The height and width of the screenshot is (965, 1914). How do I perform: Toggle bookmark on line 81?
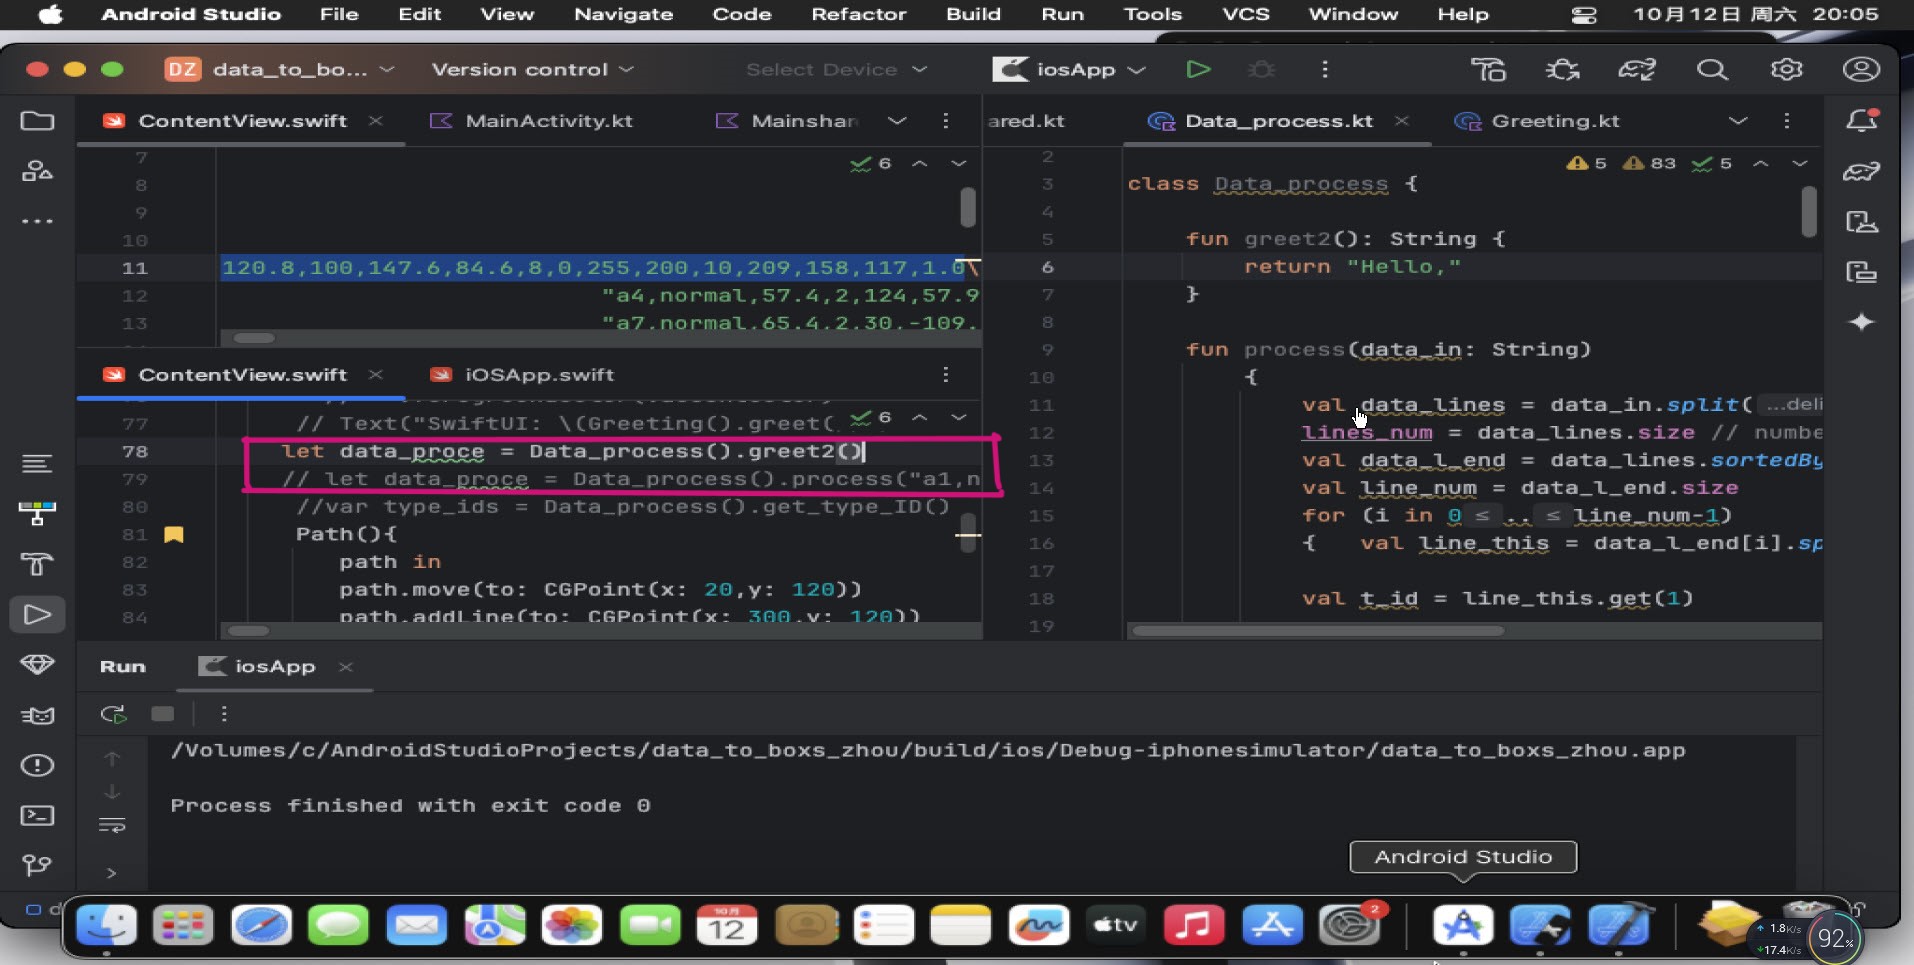[x=174, y=535]
